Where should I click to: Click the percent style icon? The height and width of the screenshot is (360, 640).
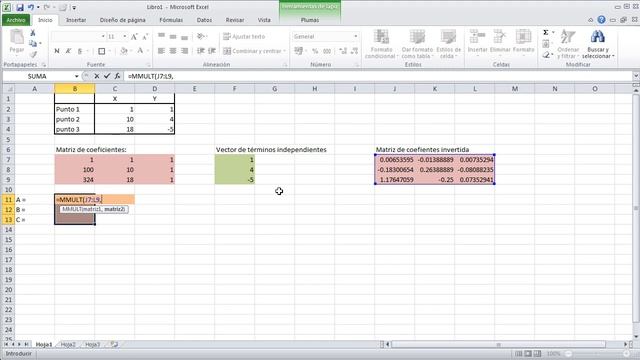pos(315,51)
